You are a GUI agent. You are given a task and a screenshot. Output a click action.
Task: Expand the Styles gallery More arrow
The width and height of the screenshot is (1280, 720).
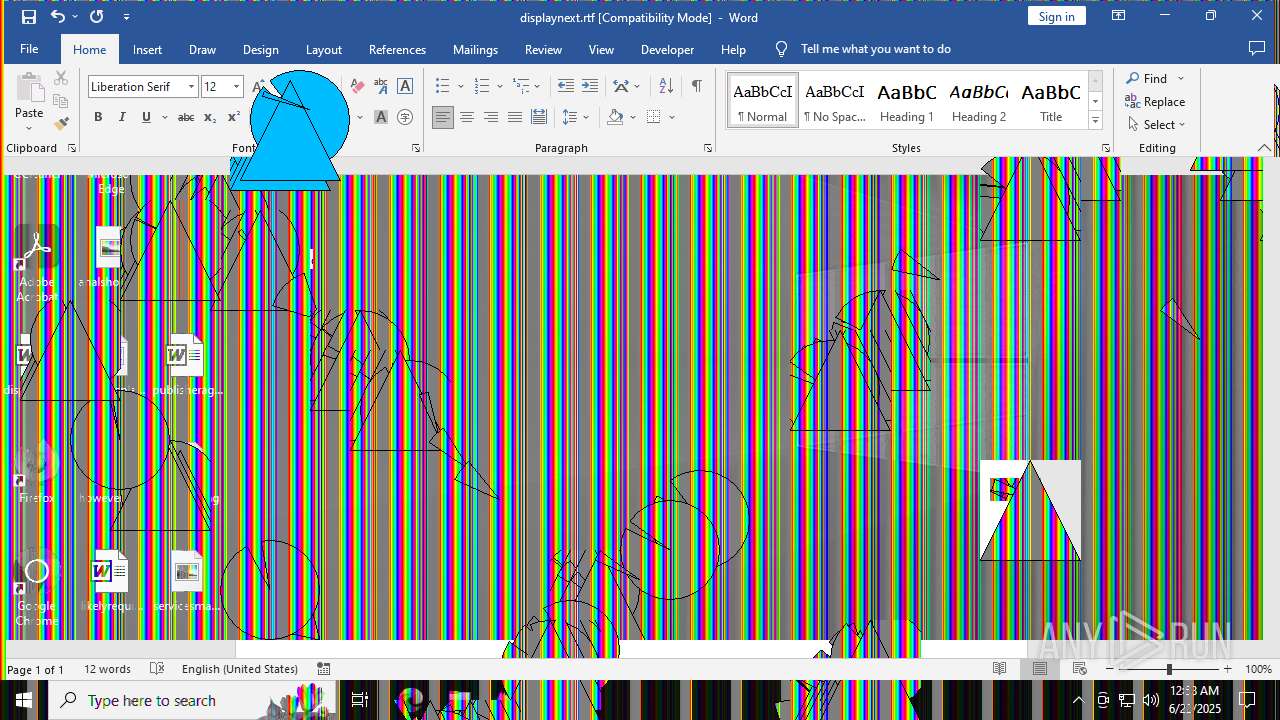[x=1095, y=120]
